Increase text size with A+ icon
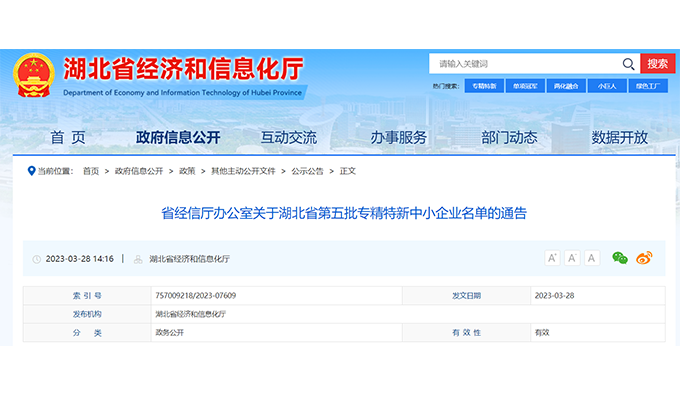 pyautogui.click(x=552, y=258)
